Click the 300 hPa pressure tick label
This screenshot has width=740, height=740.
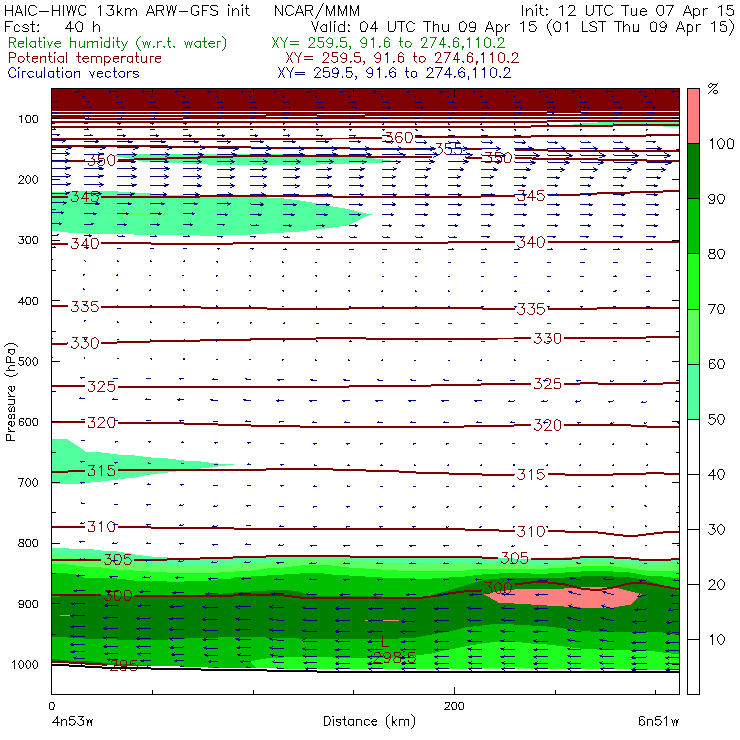point(28,240)
